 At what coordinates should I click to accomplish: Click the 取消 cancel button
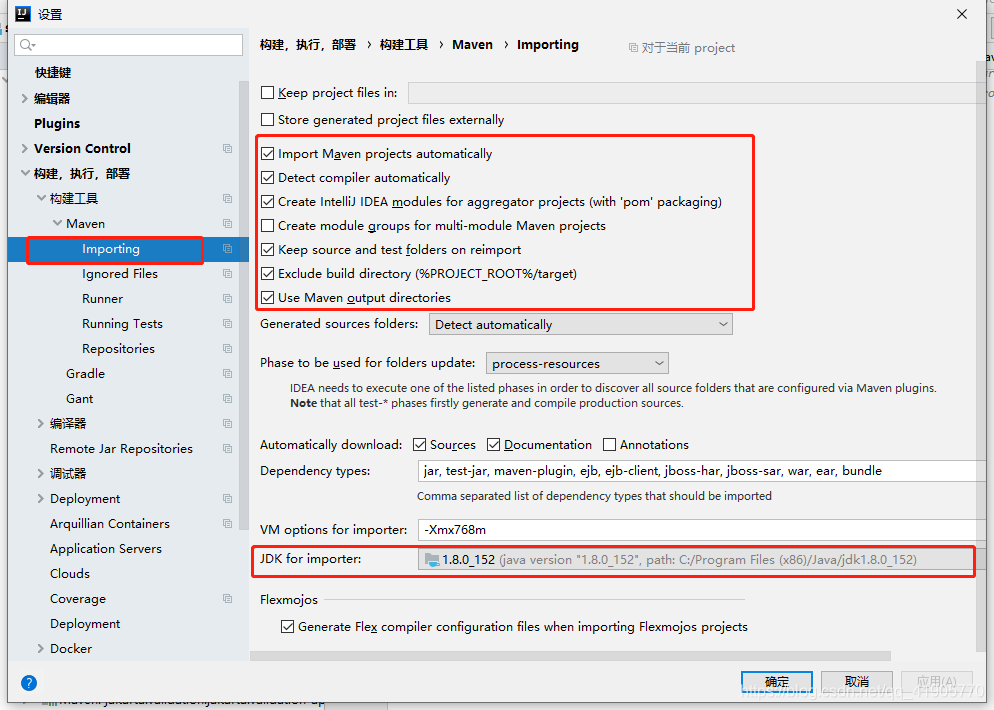[x=856, y=681]
